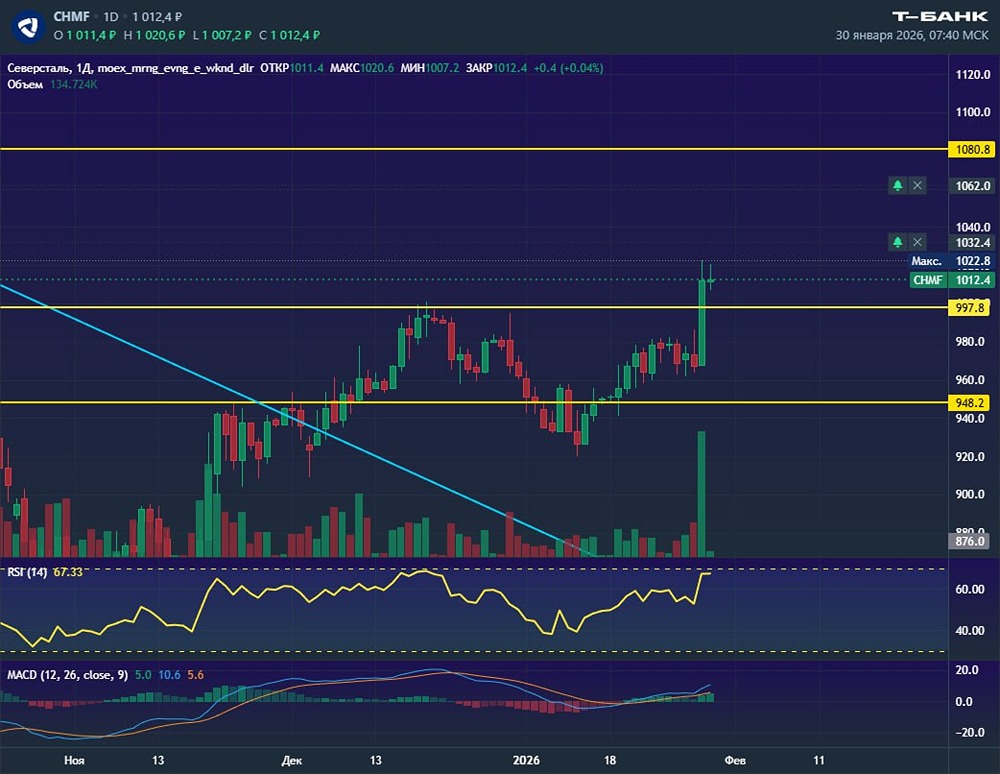
Task: Click the T-БАНК logo in the header
Action: point(939,16)
